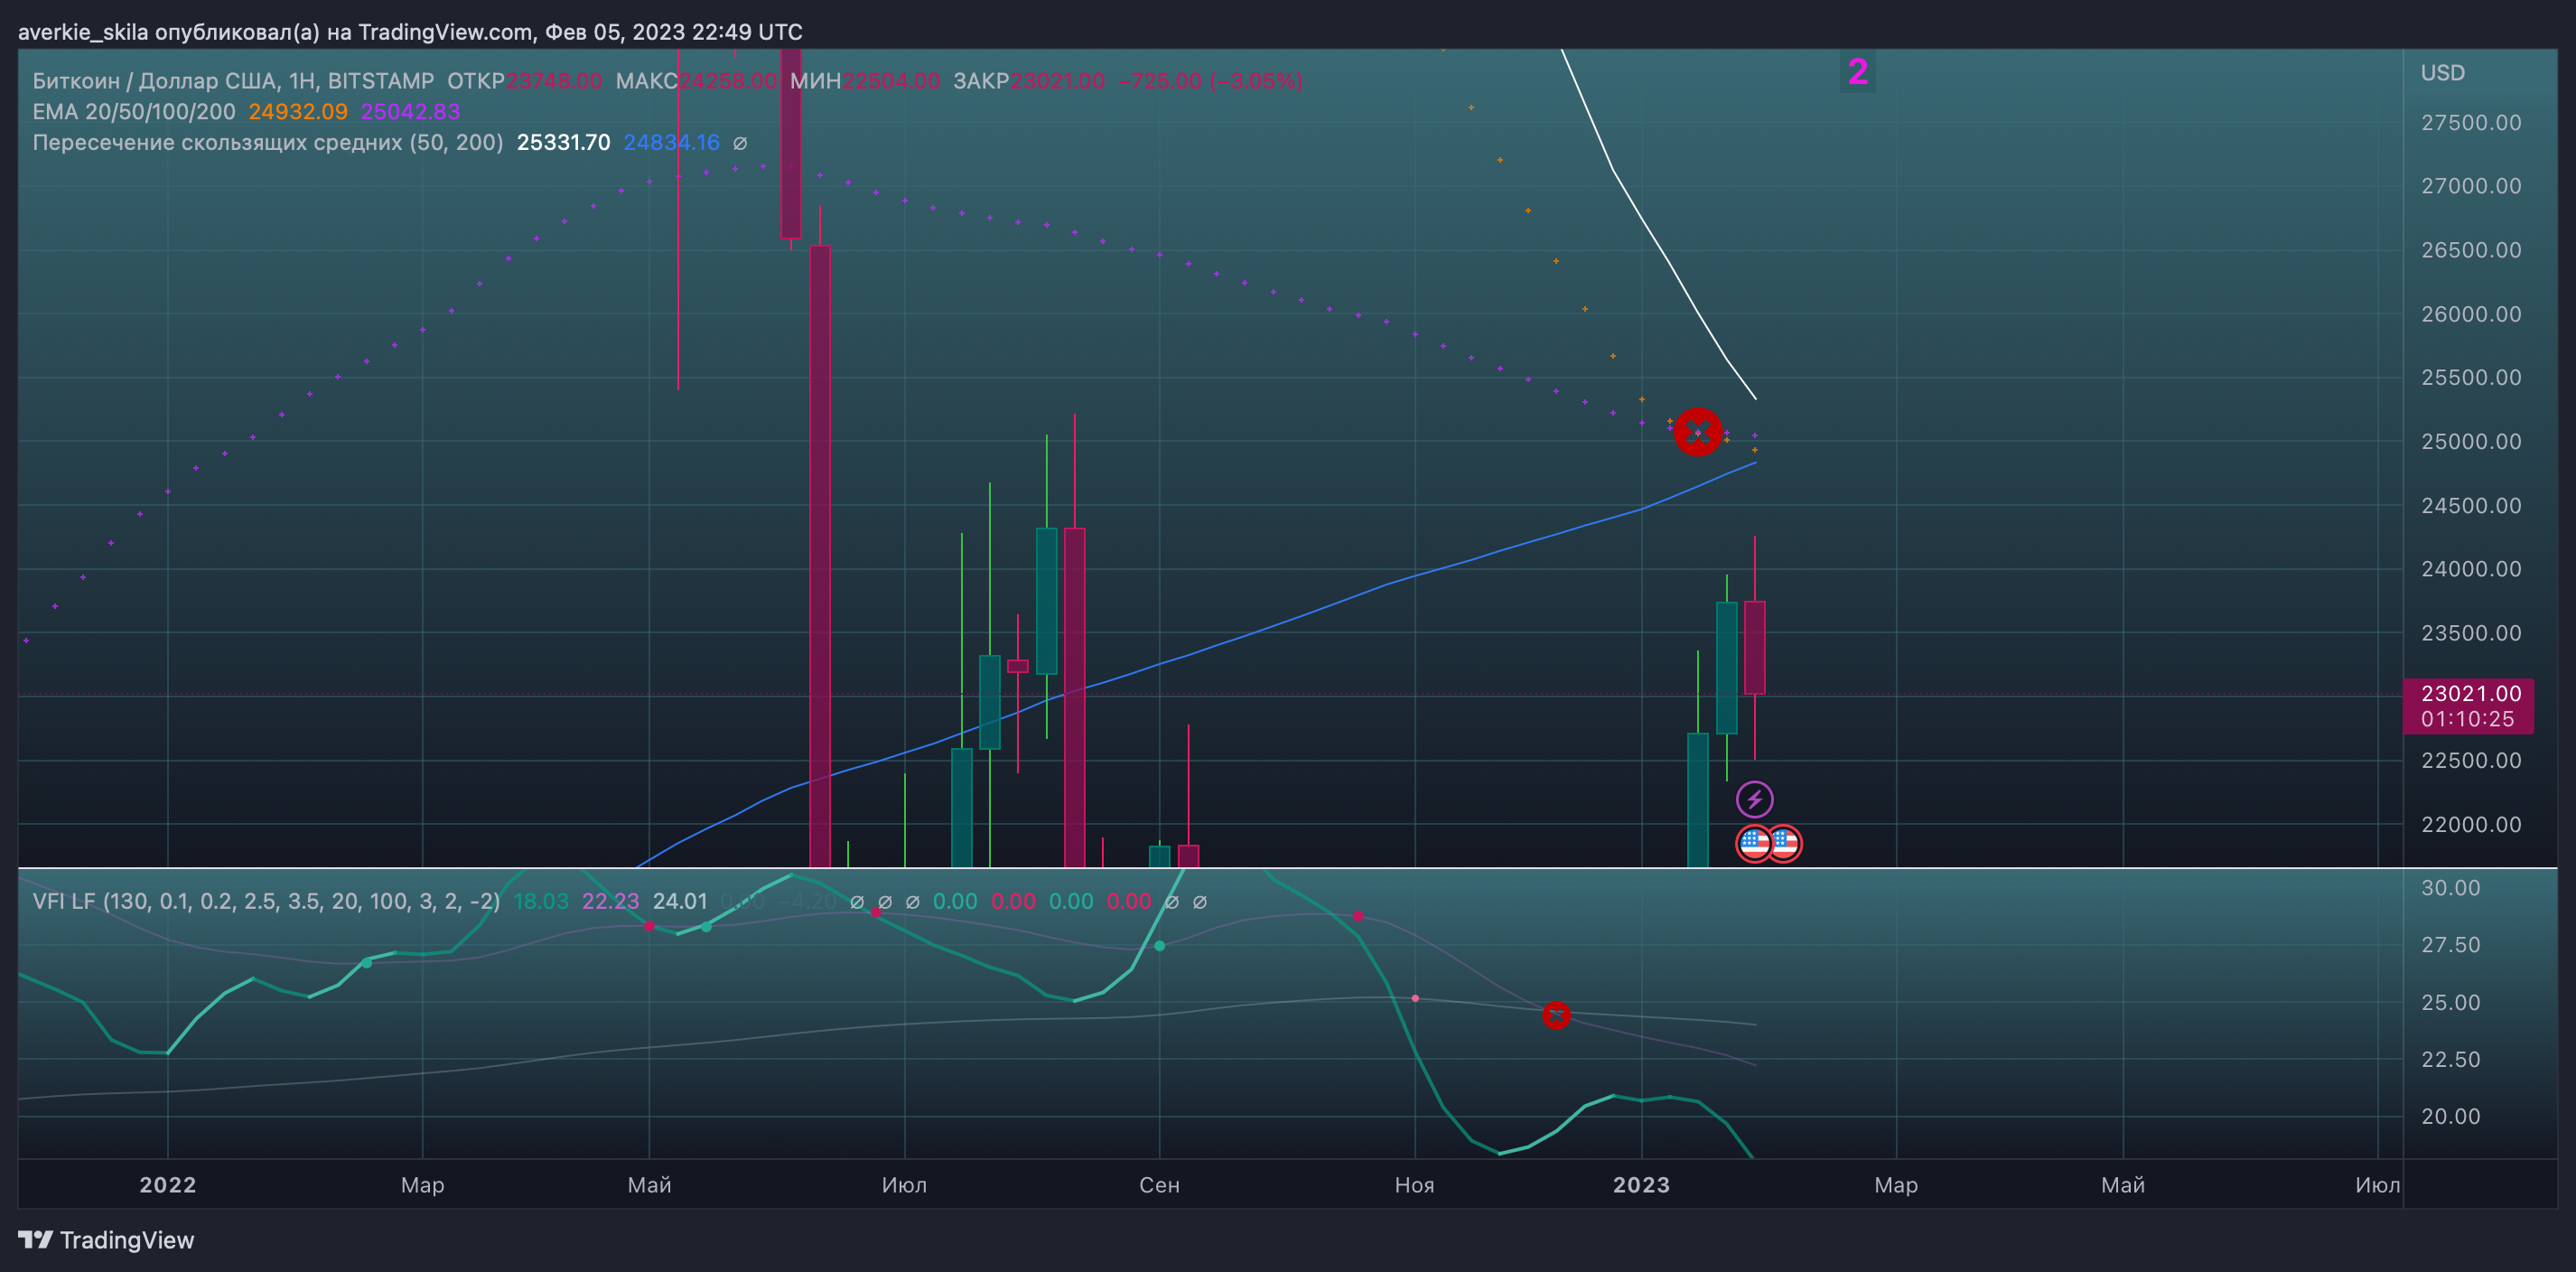2576x1272 pixels.
Task: Click the latest red candle body
Action: pyautogui.click(x=1754, y=648)
